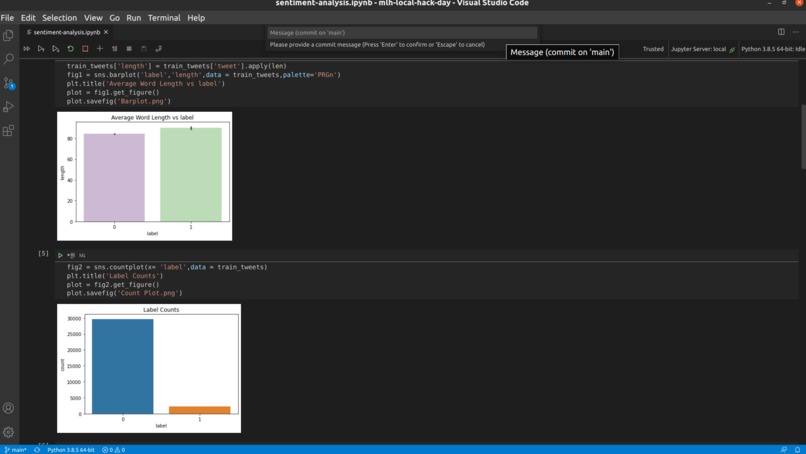Run cell 5 with the green play icon
This screenshot has height=454, width=806.
coord(60,255)
